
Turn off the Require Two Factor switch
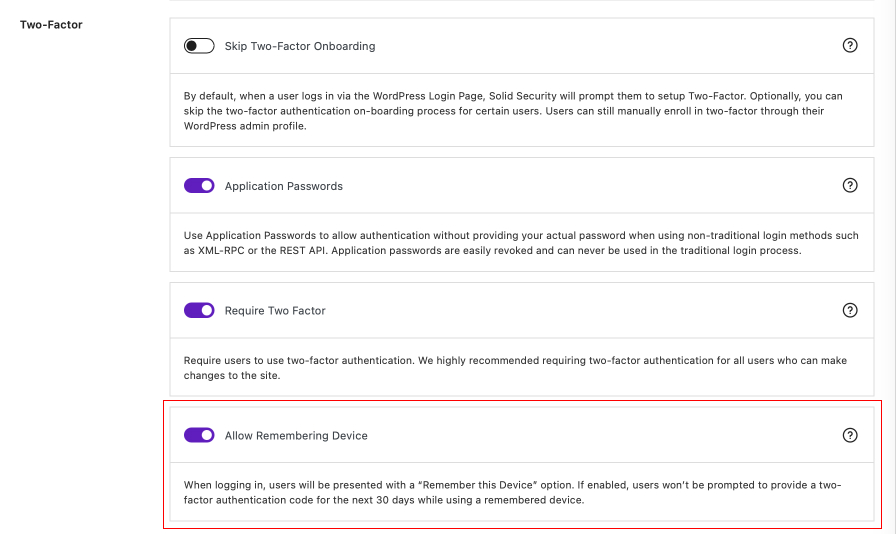(199, 311)
